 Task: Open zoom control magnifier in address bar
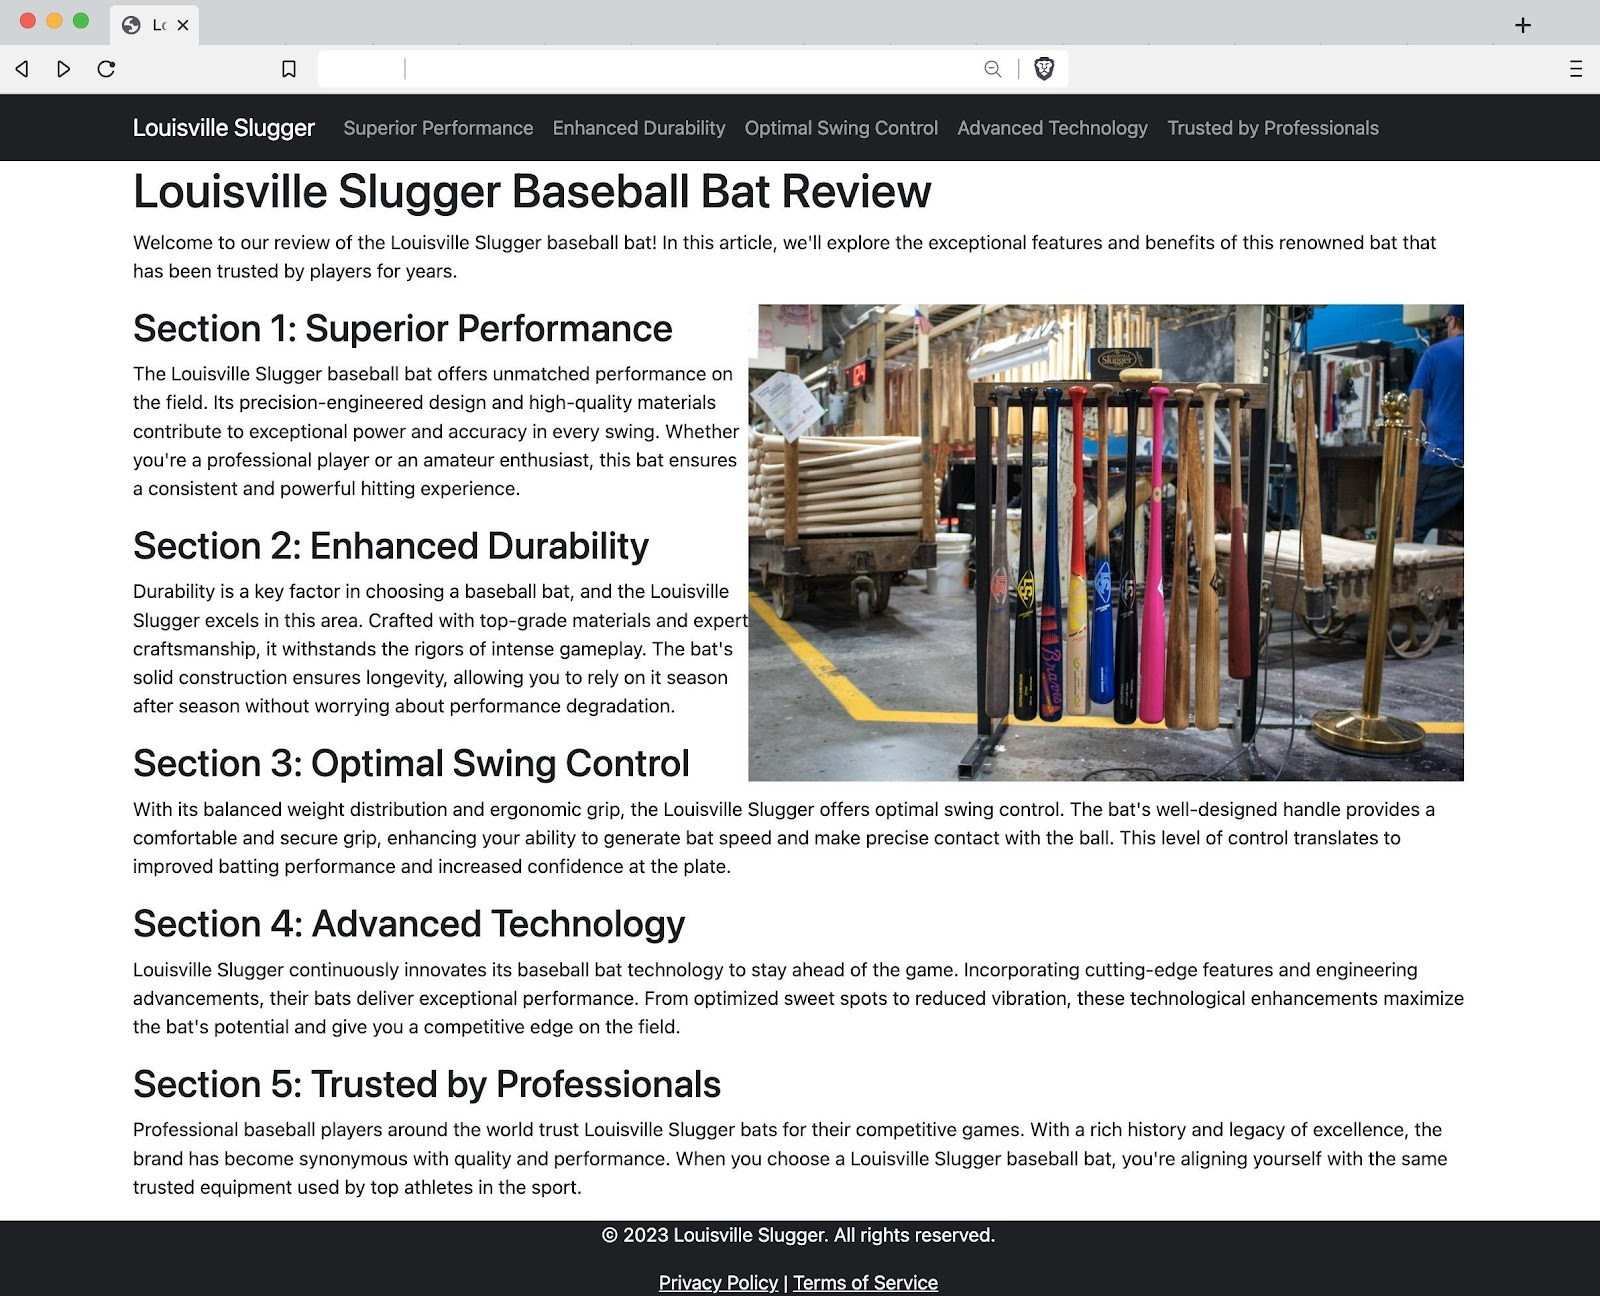point(992,69)
